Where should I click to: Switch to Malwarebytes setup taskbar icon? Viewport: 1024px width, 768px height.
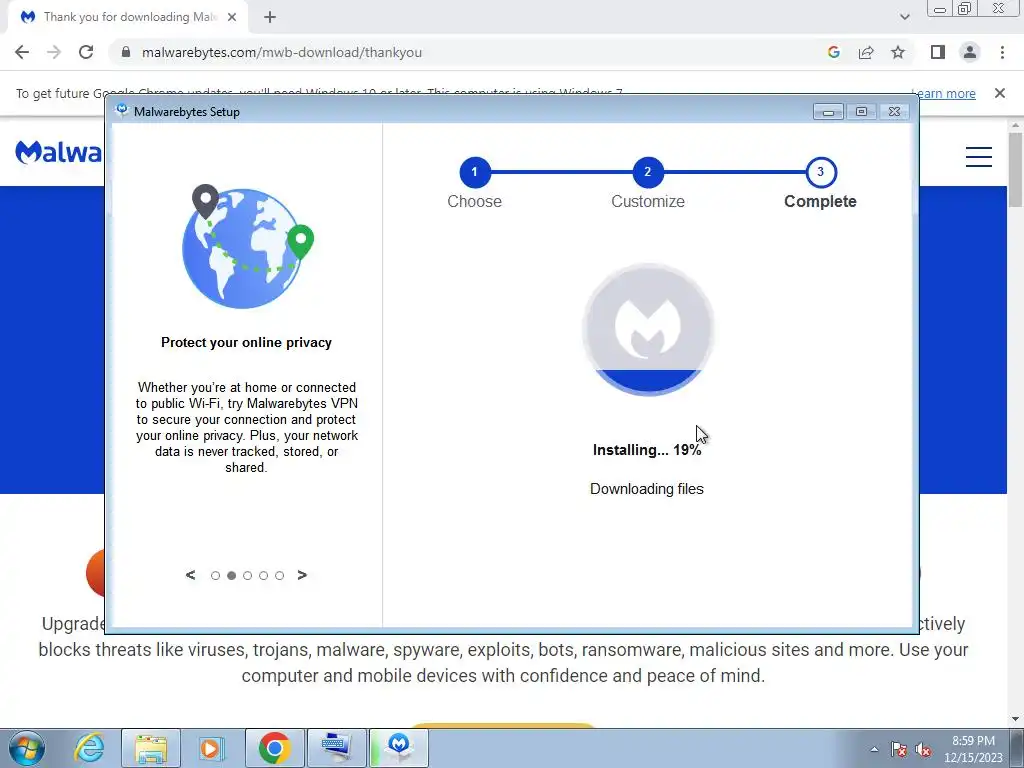coord(399,748)
